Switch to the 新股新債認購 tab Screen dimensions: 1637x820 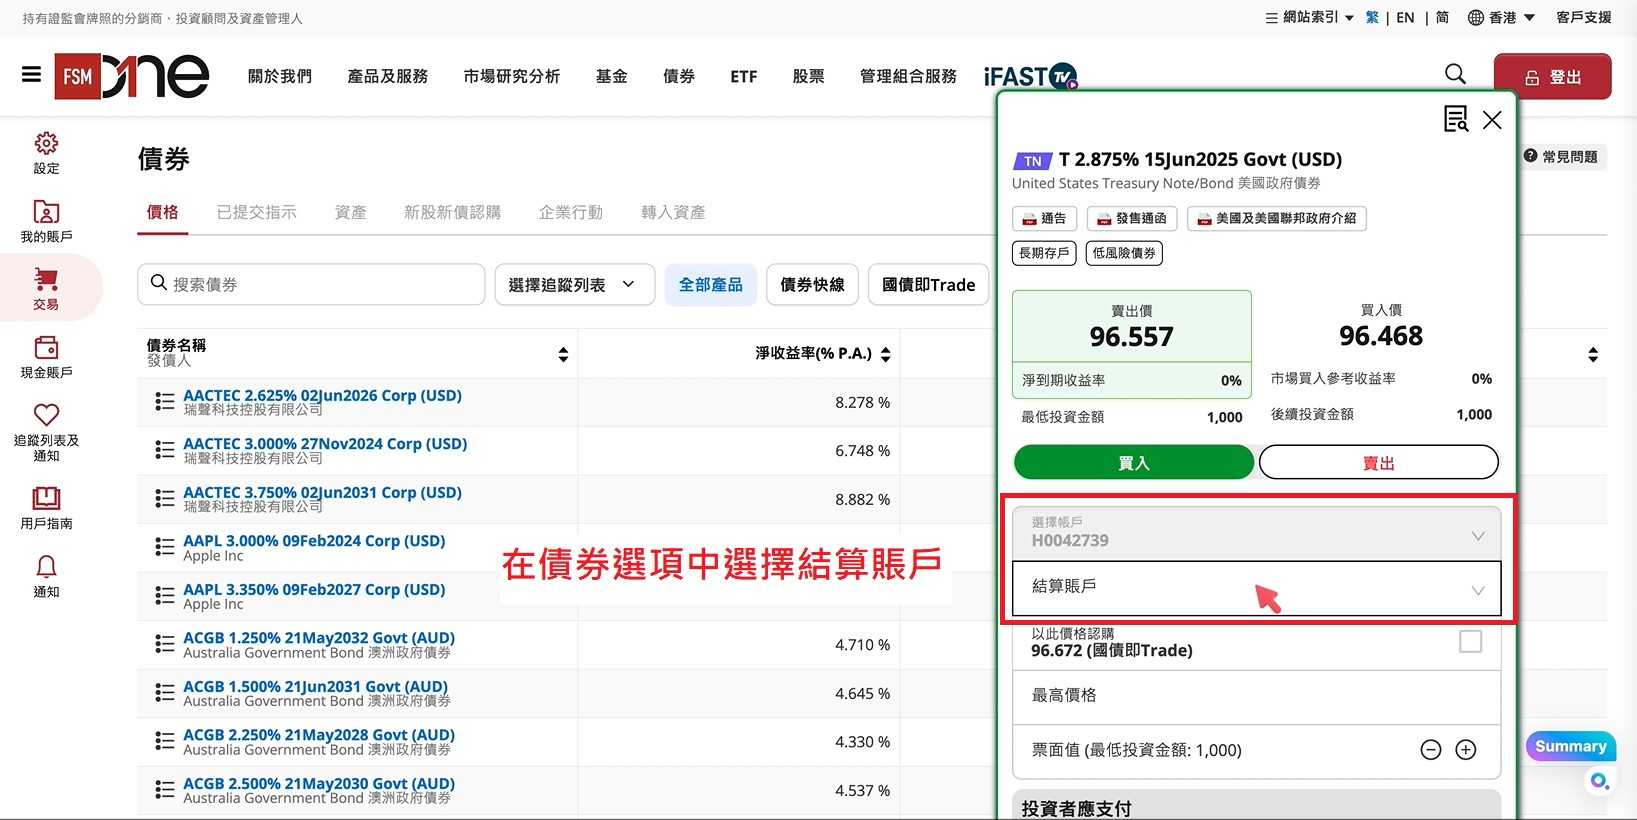coord(453,212)
